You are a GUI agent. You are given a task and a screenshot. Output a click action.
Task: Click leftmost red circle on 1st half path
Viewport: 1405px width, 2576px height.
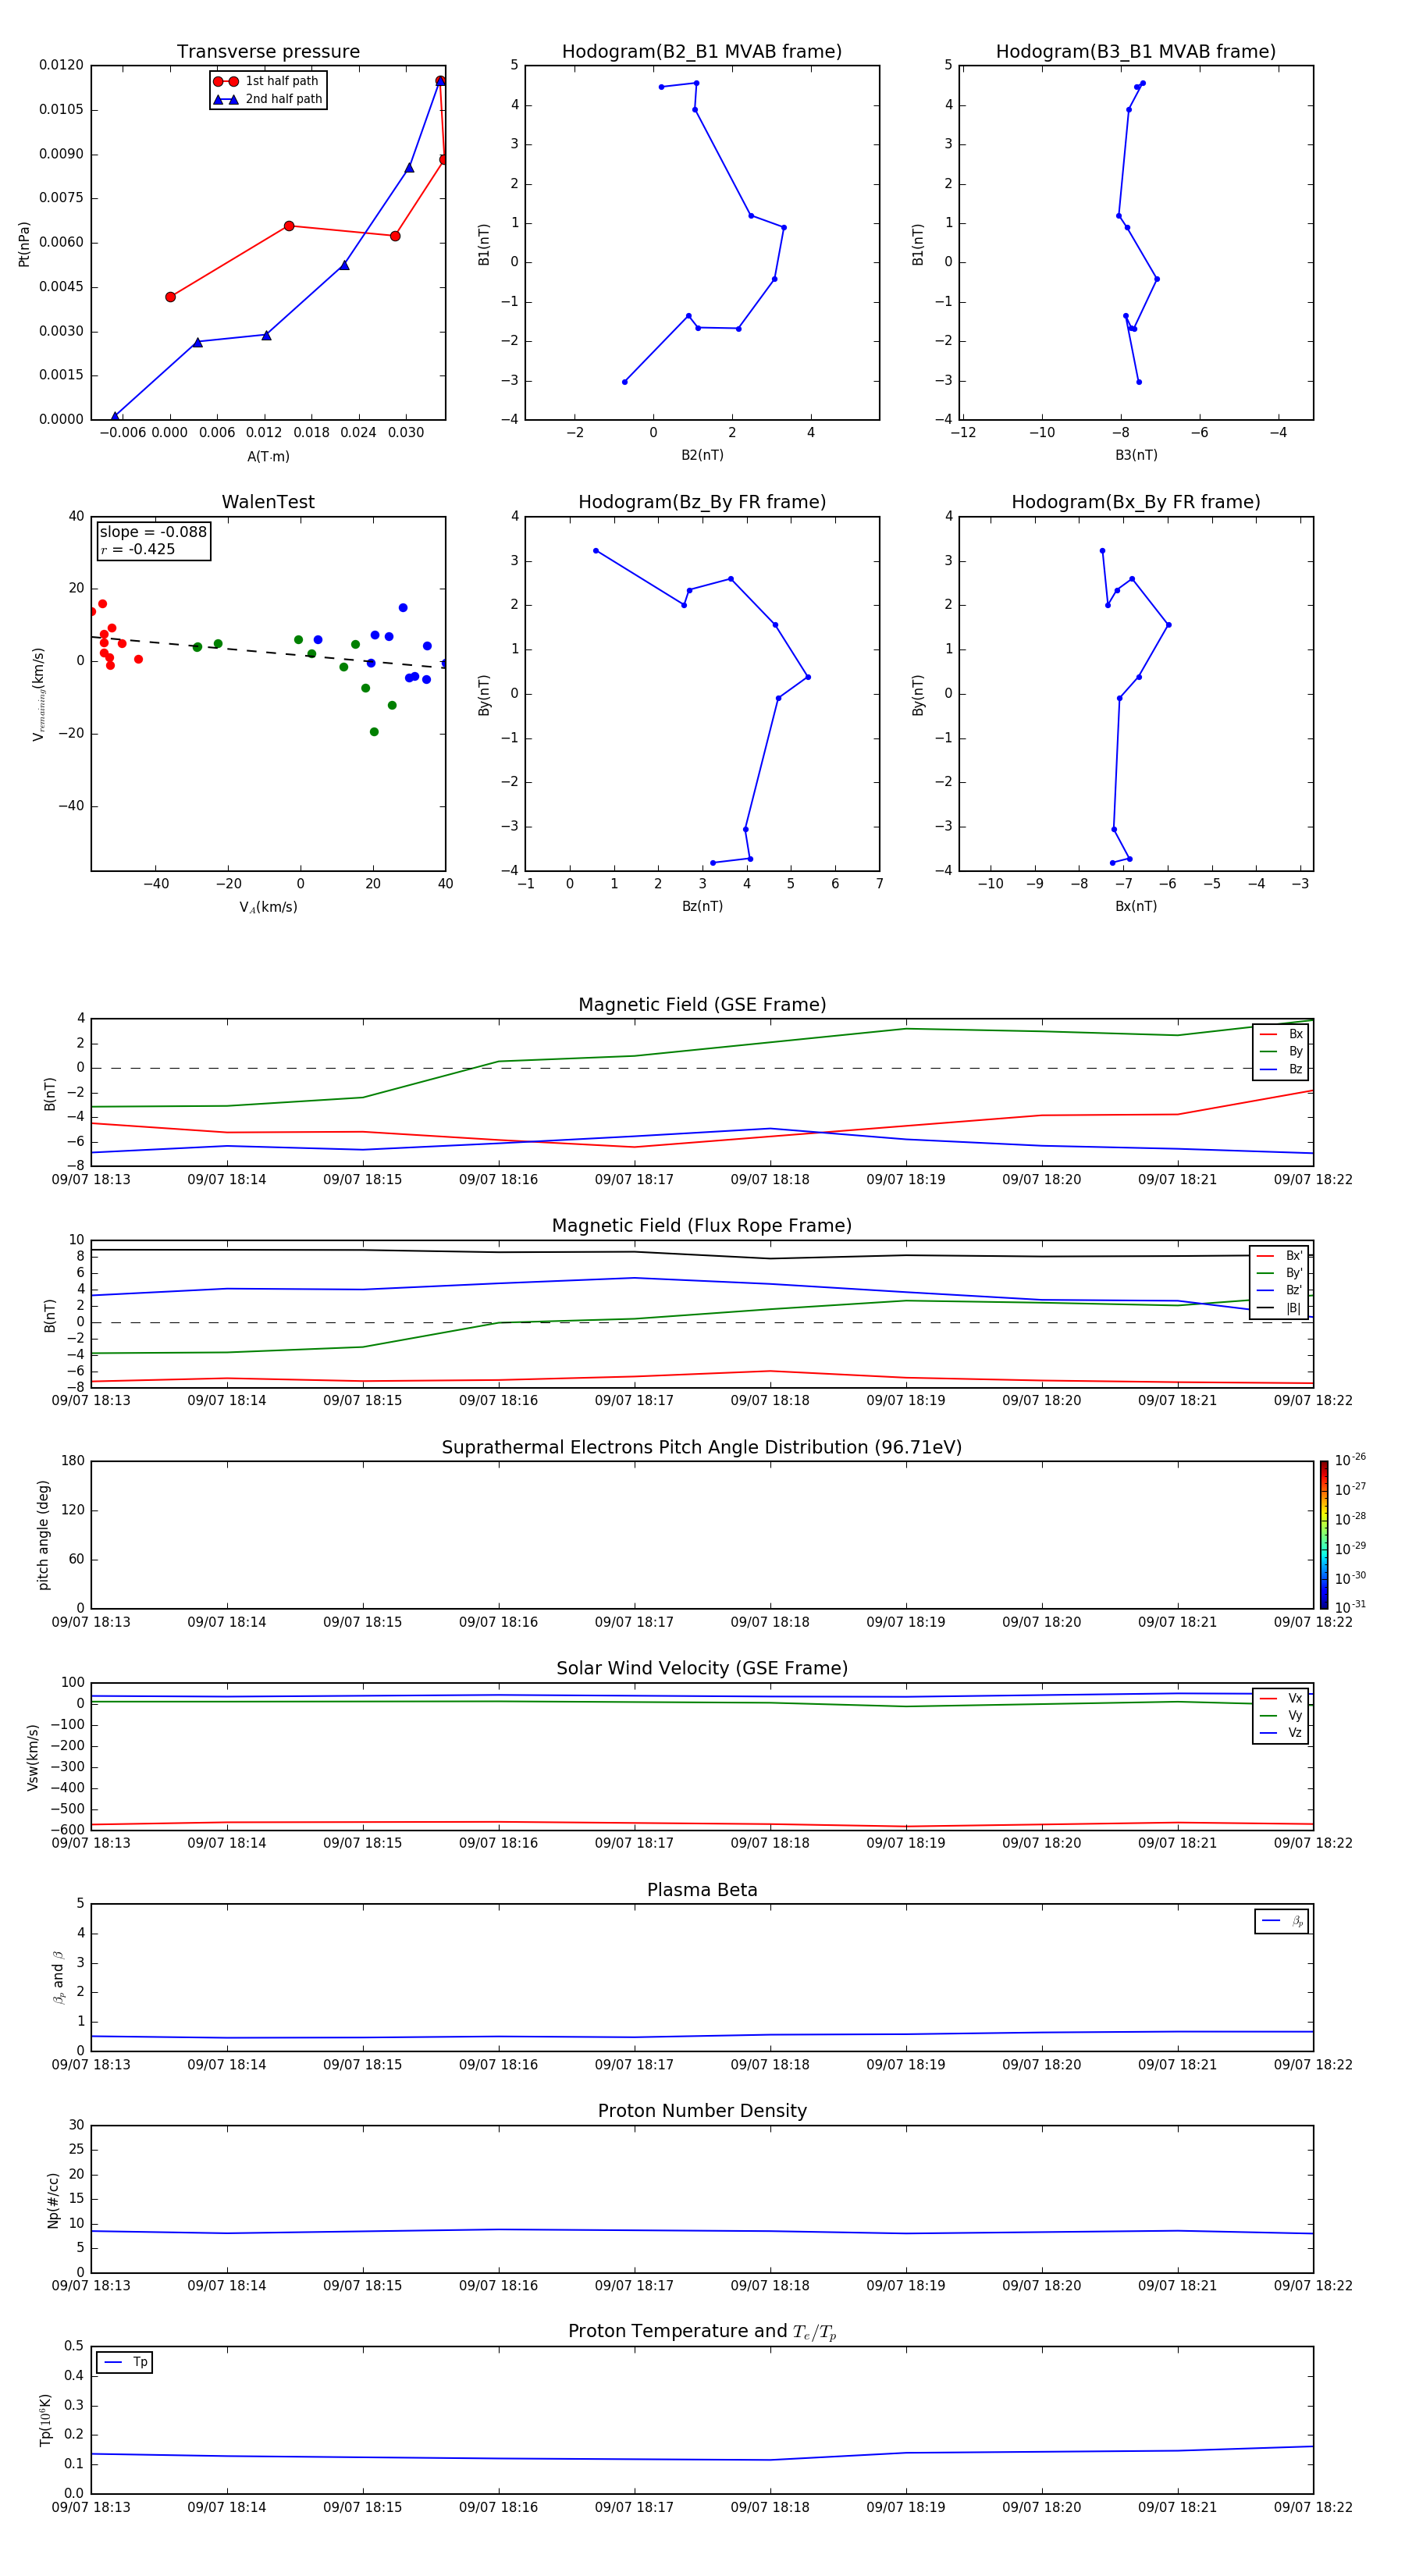[170, 297]
